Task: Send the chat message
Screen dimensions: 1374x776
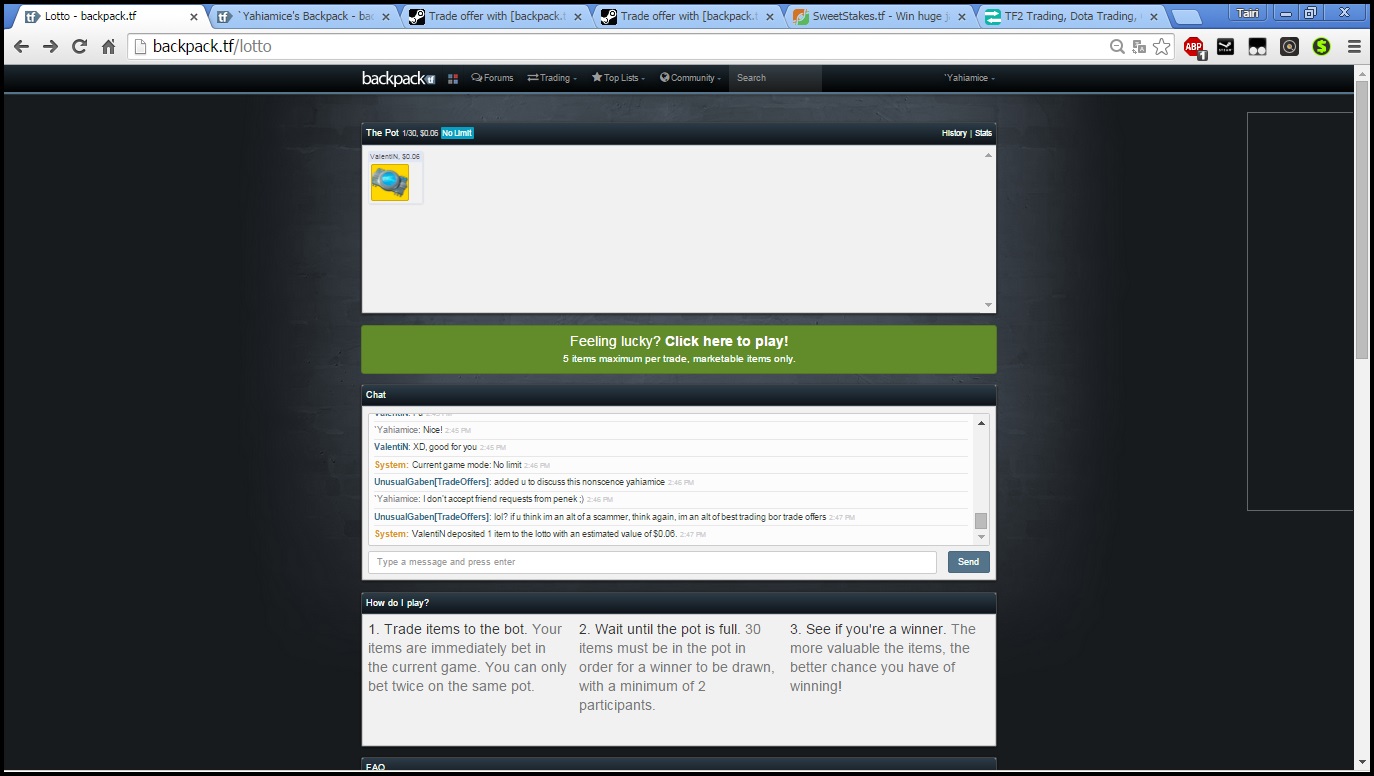Action: 968,562
